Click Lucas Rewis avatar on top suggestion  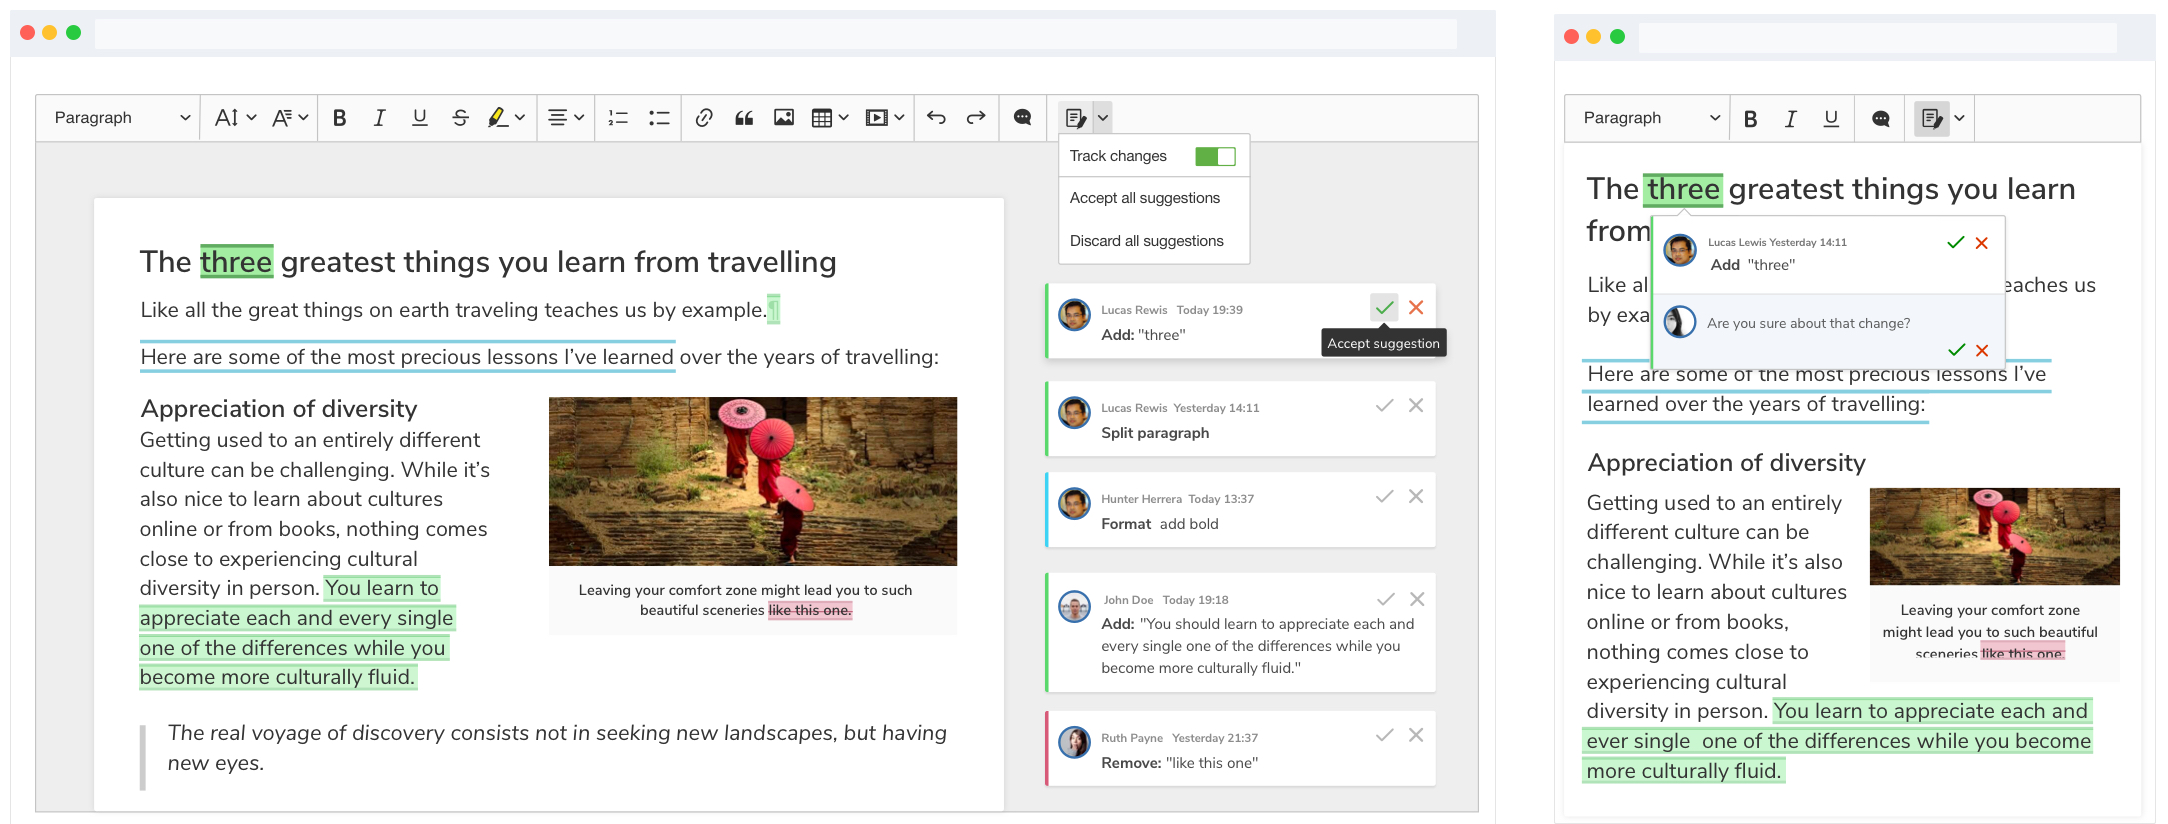(1075, 315)
